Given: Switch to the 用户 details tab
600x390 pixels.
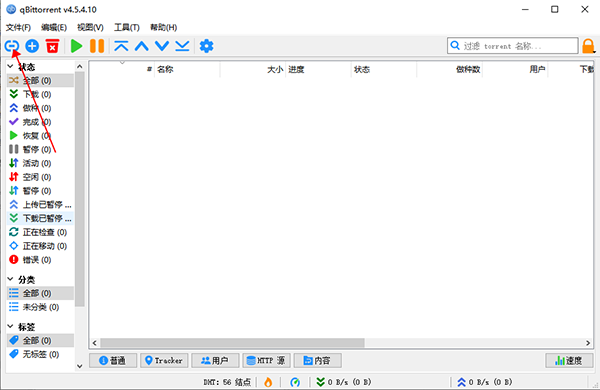Looking at the screenshot, I should tap(215, 360).
